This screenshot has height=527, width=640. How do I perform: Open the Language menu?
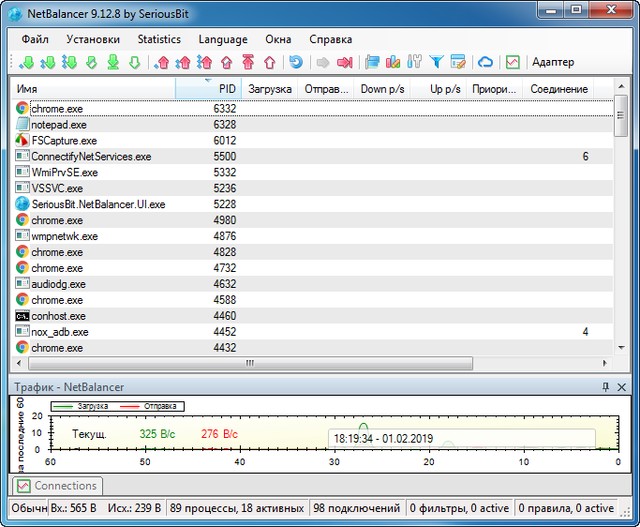point(223,39)
